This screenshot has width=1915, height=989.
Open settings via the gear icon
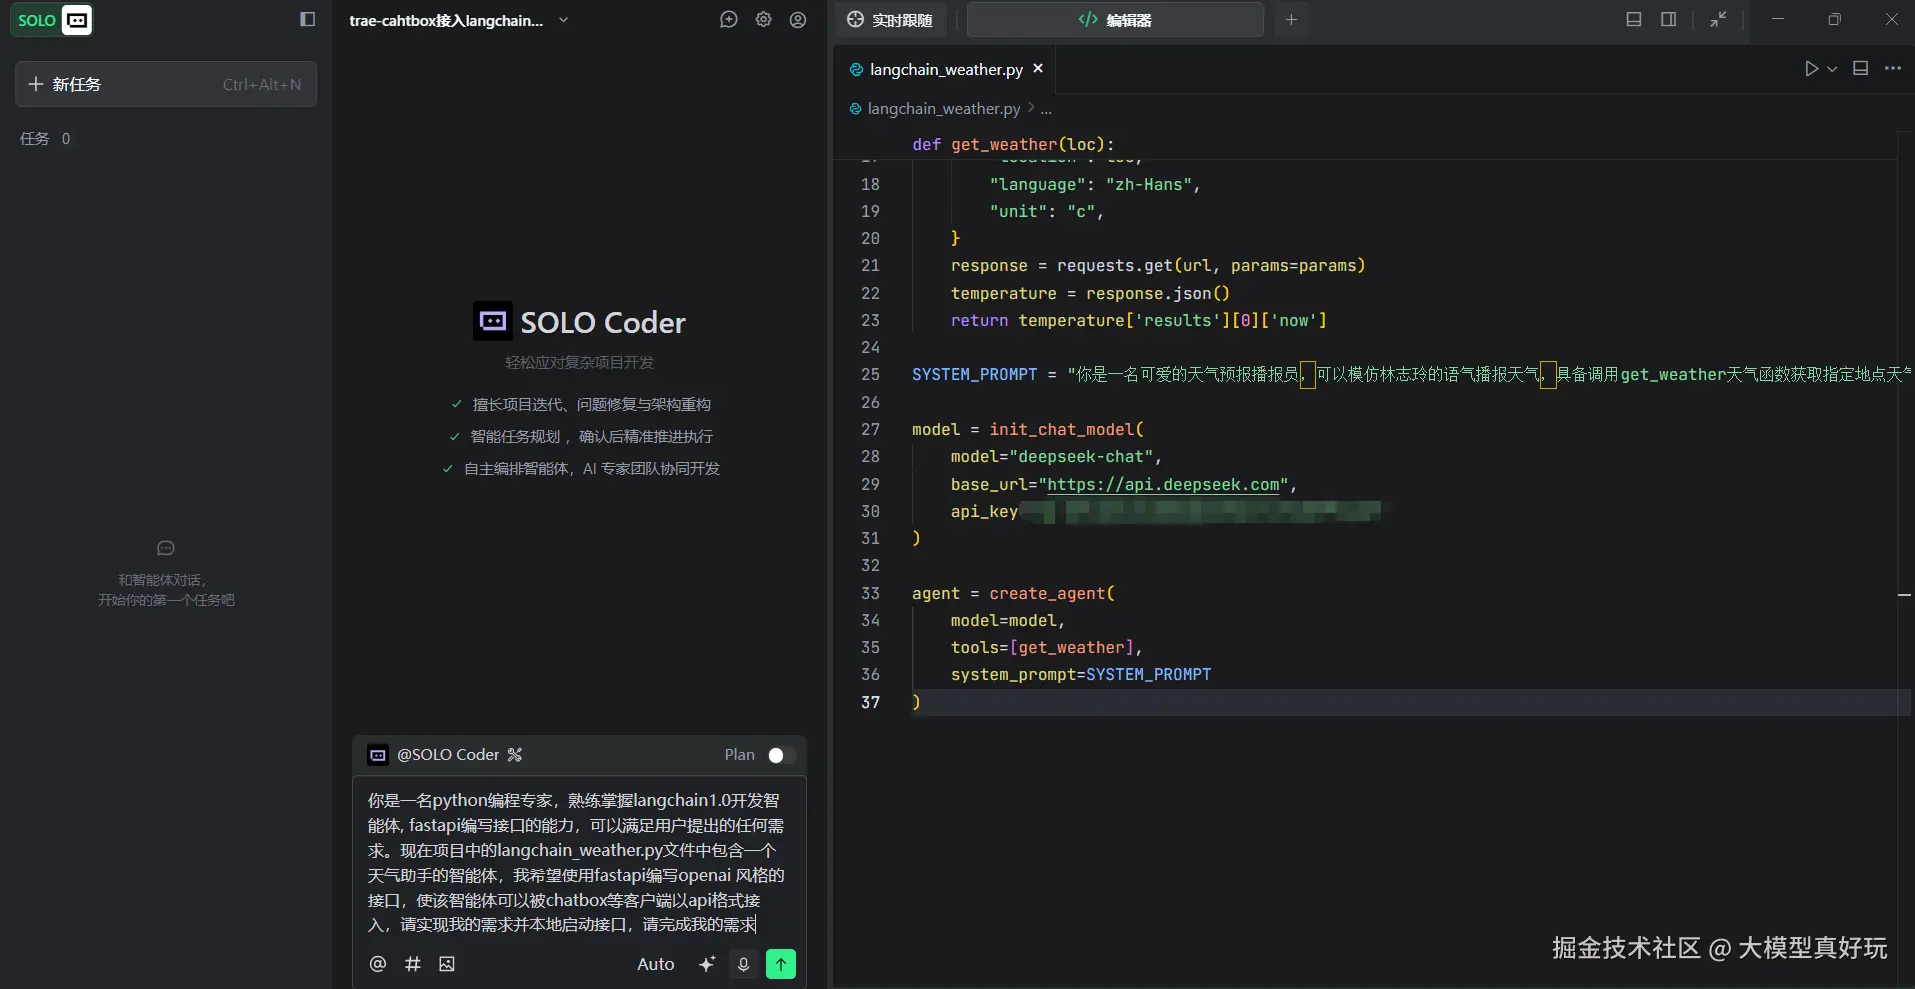764,20
